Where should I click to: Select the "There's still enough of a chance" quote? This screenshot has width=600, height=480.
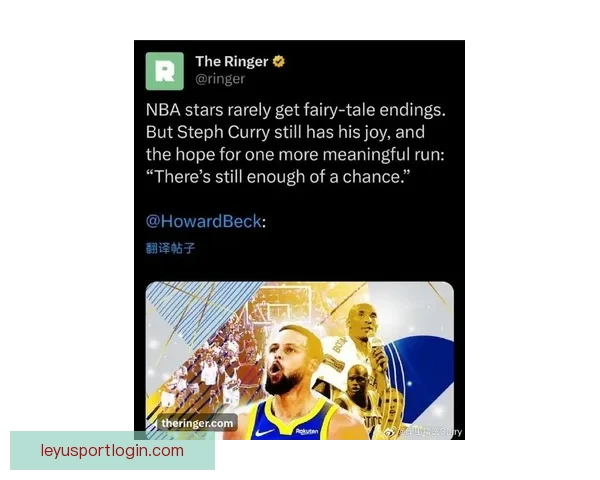[x=278, y=177]
